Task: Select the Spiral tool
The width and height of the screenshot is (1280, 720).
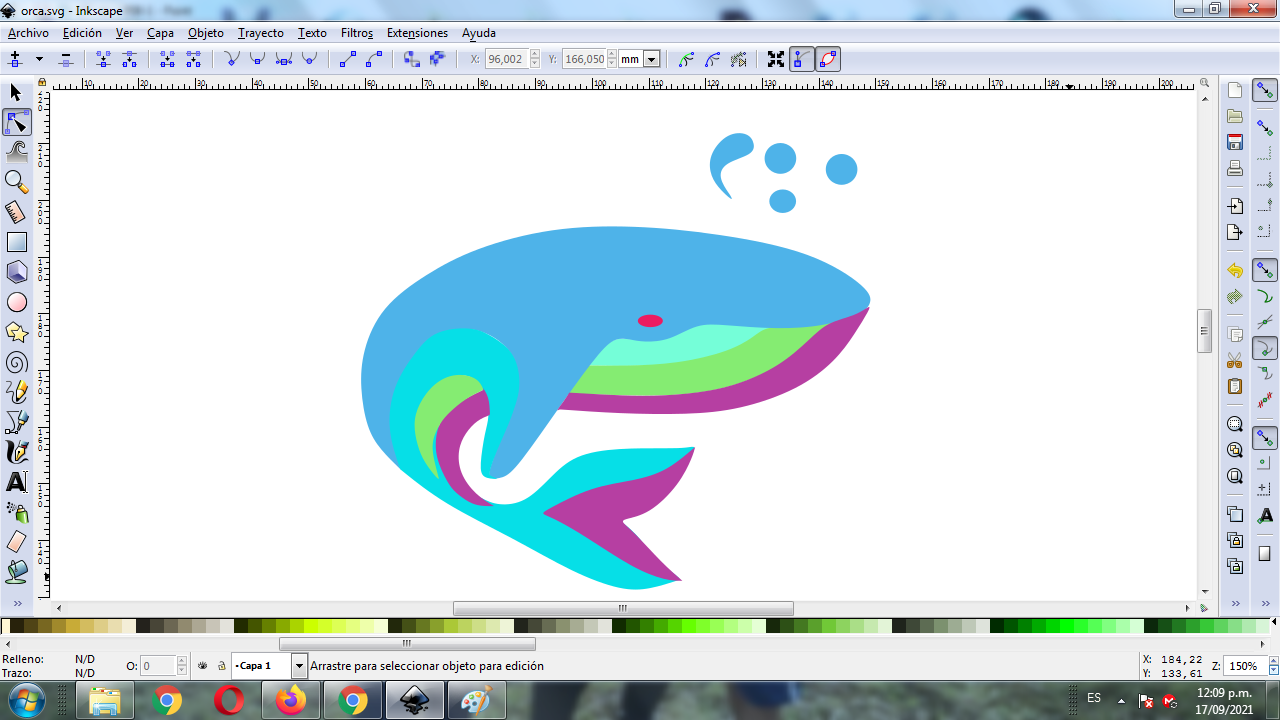Action: point(16,362)
